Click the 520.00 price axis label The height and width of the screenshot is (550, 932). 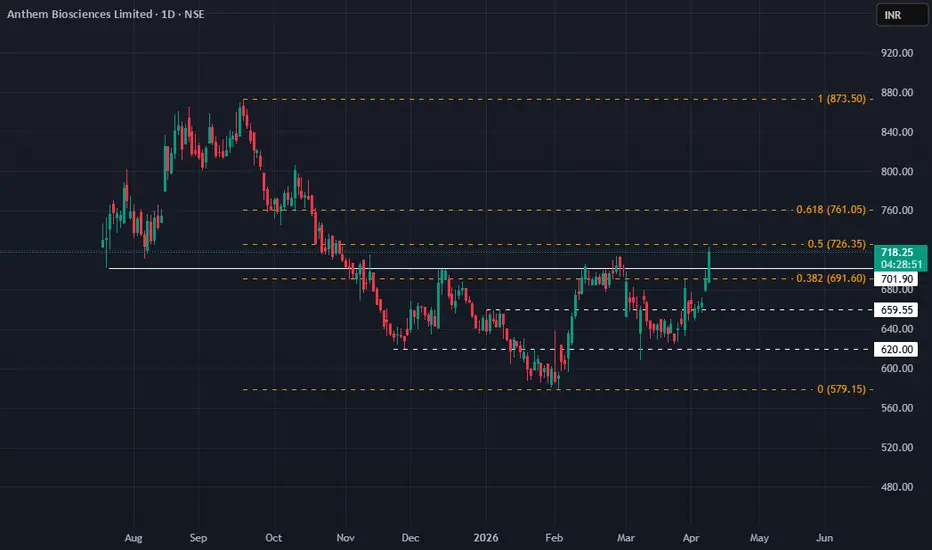click(896, 447)
